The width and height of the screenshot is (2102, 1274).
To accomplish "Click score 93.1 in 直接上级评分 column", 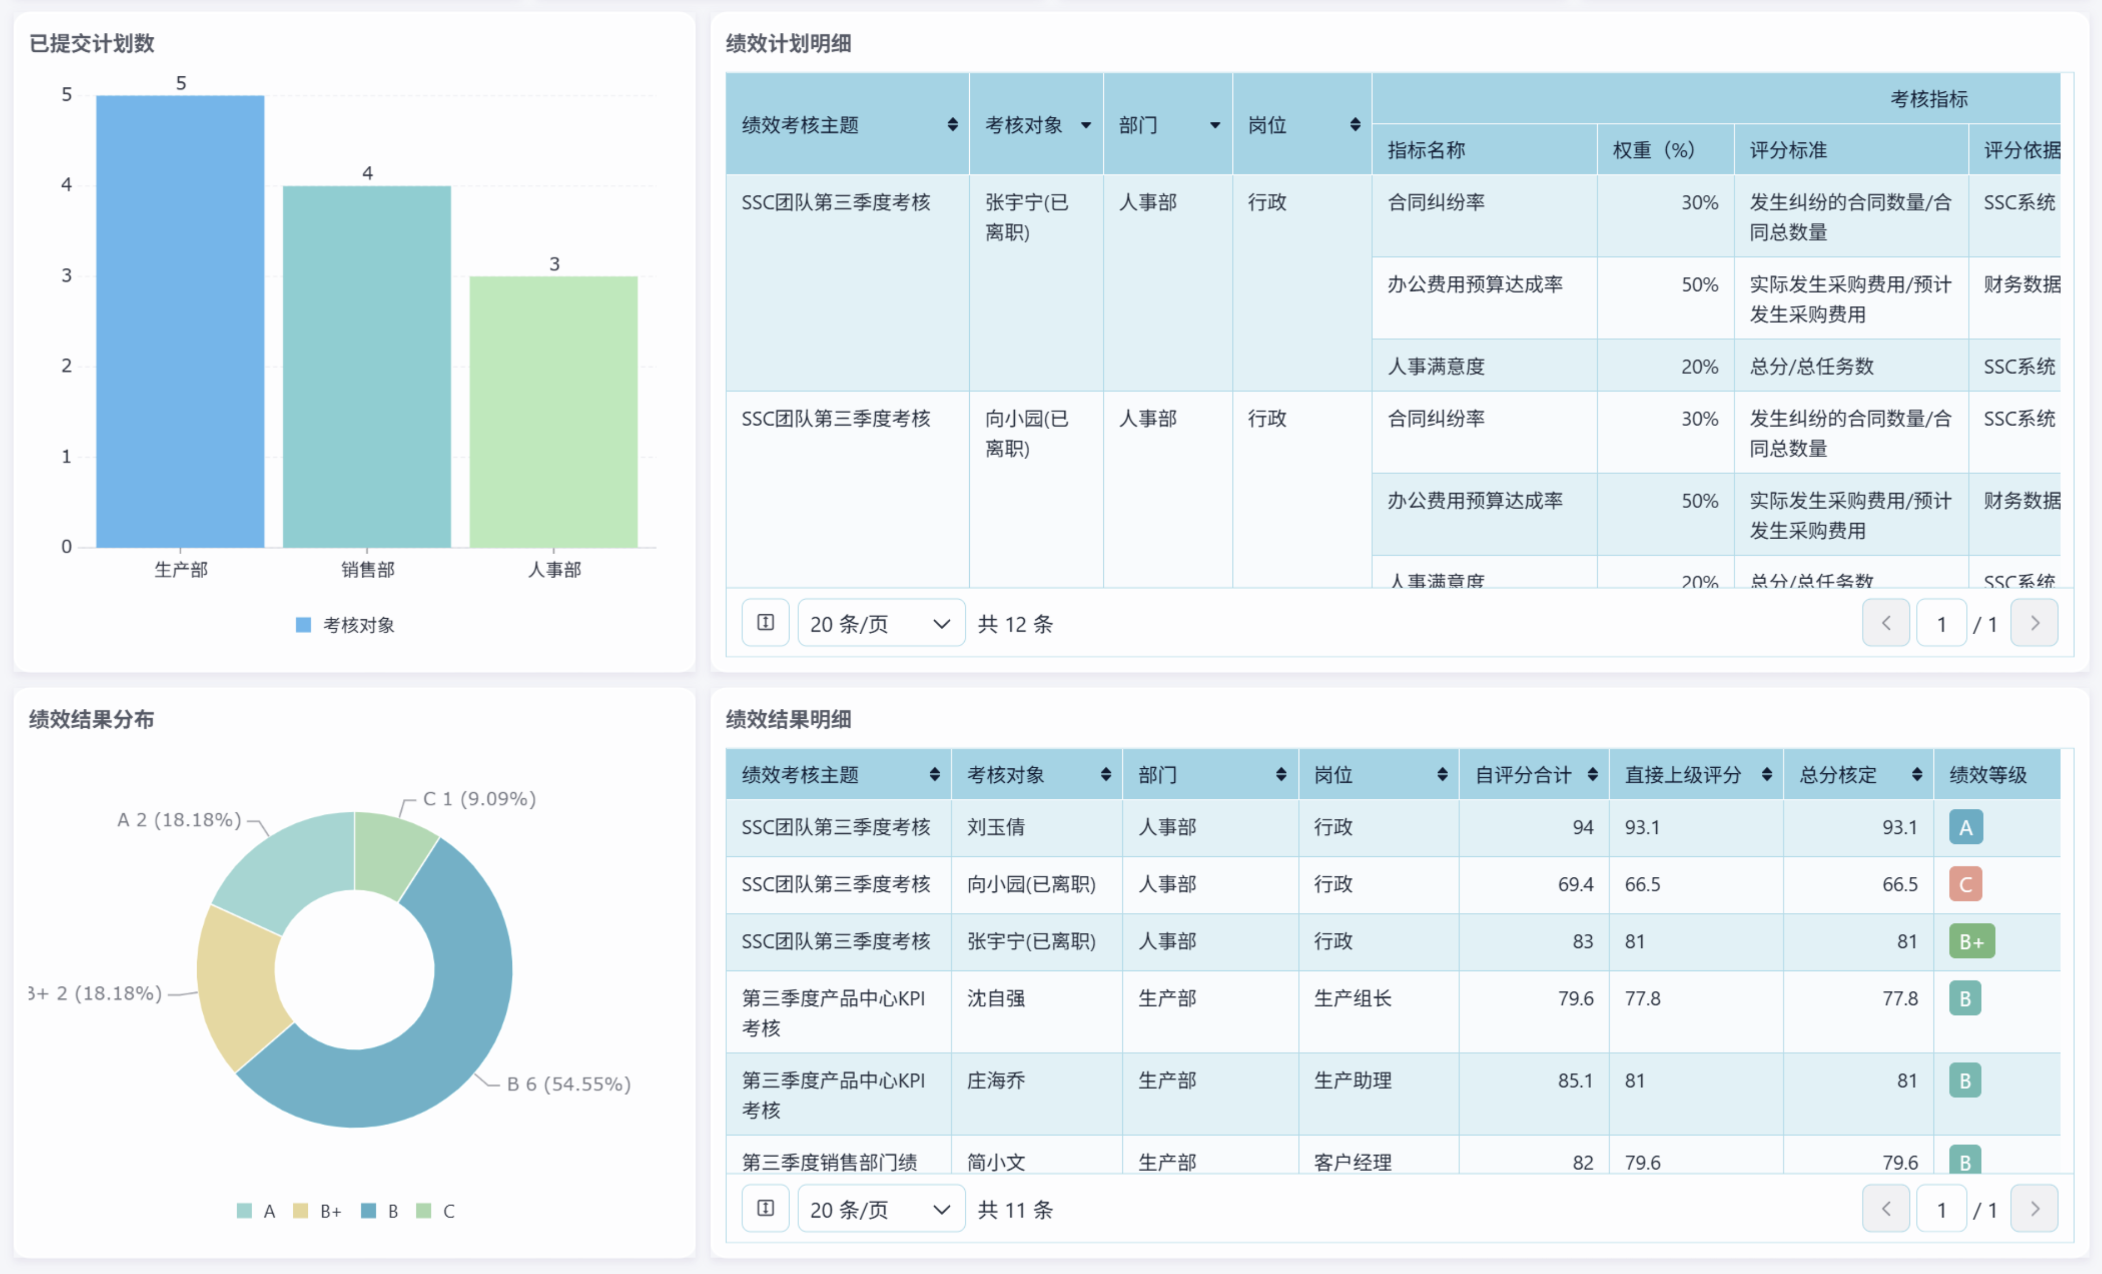I will pyautogui.click(x=1642, y=827).
